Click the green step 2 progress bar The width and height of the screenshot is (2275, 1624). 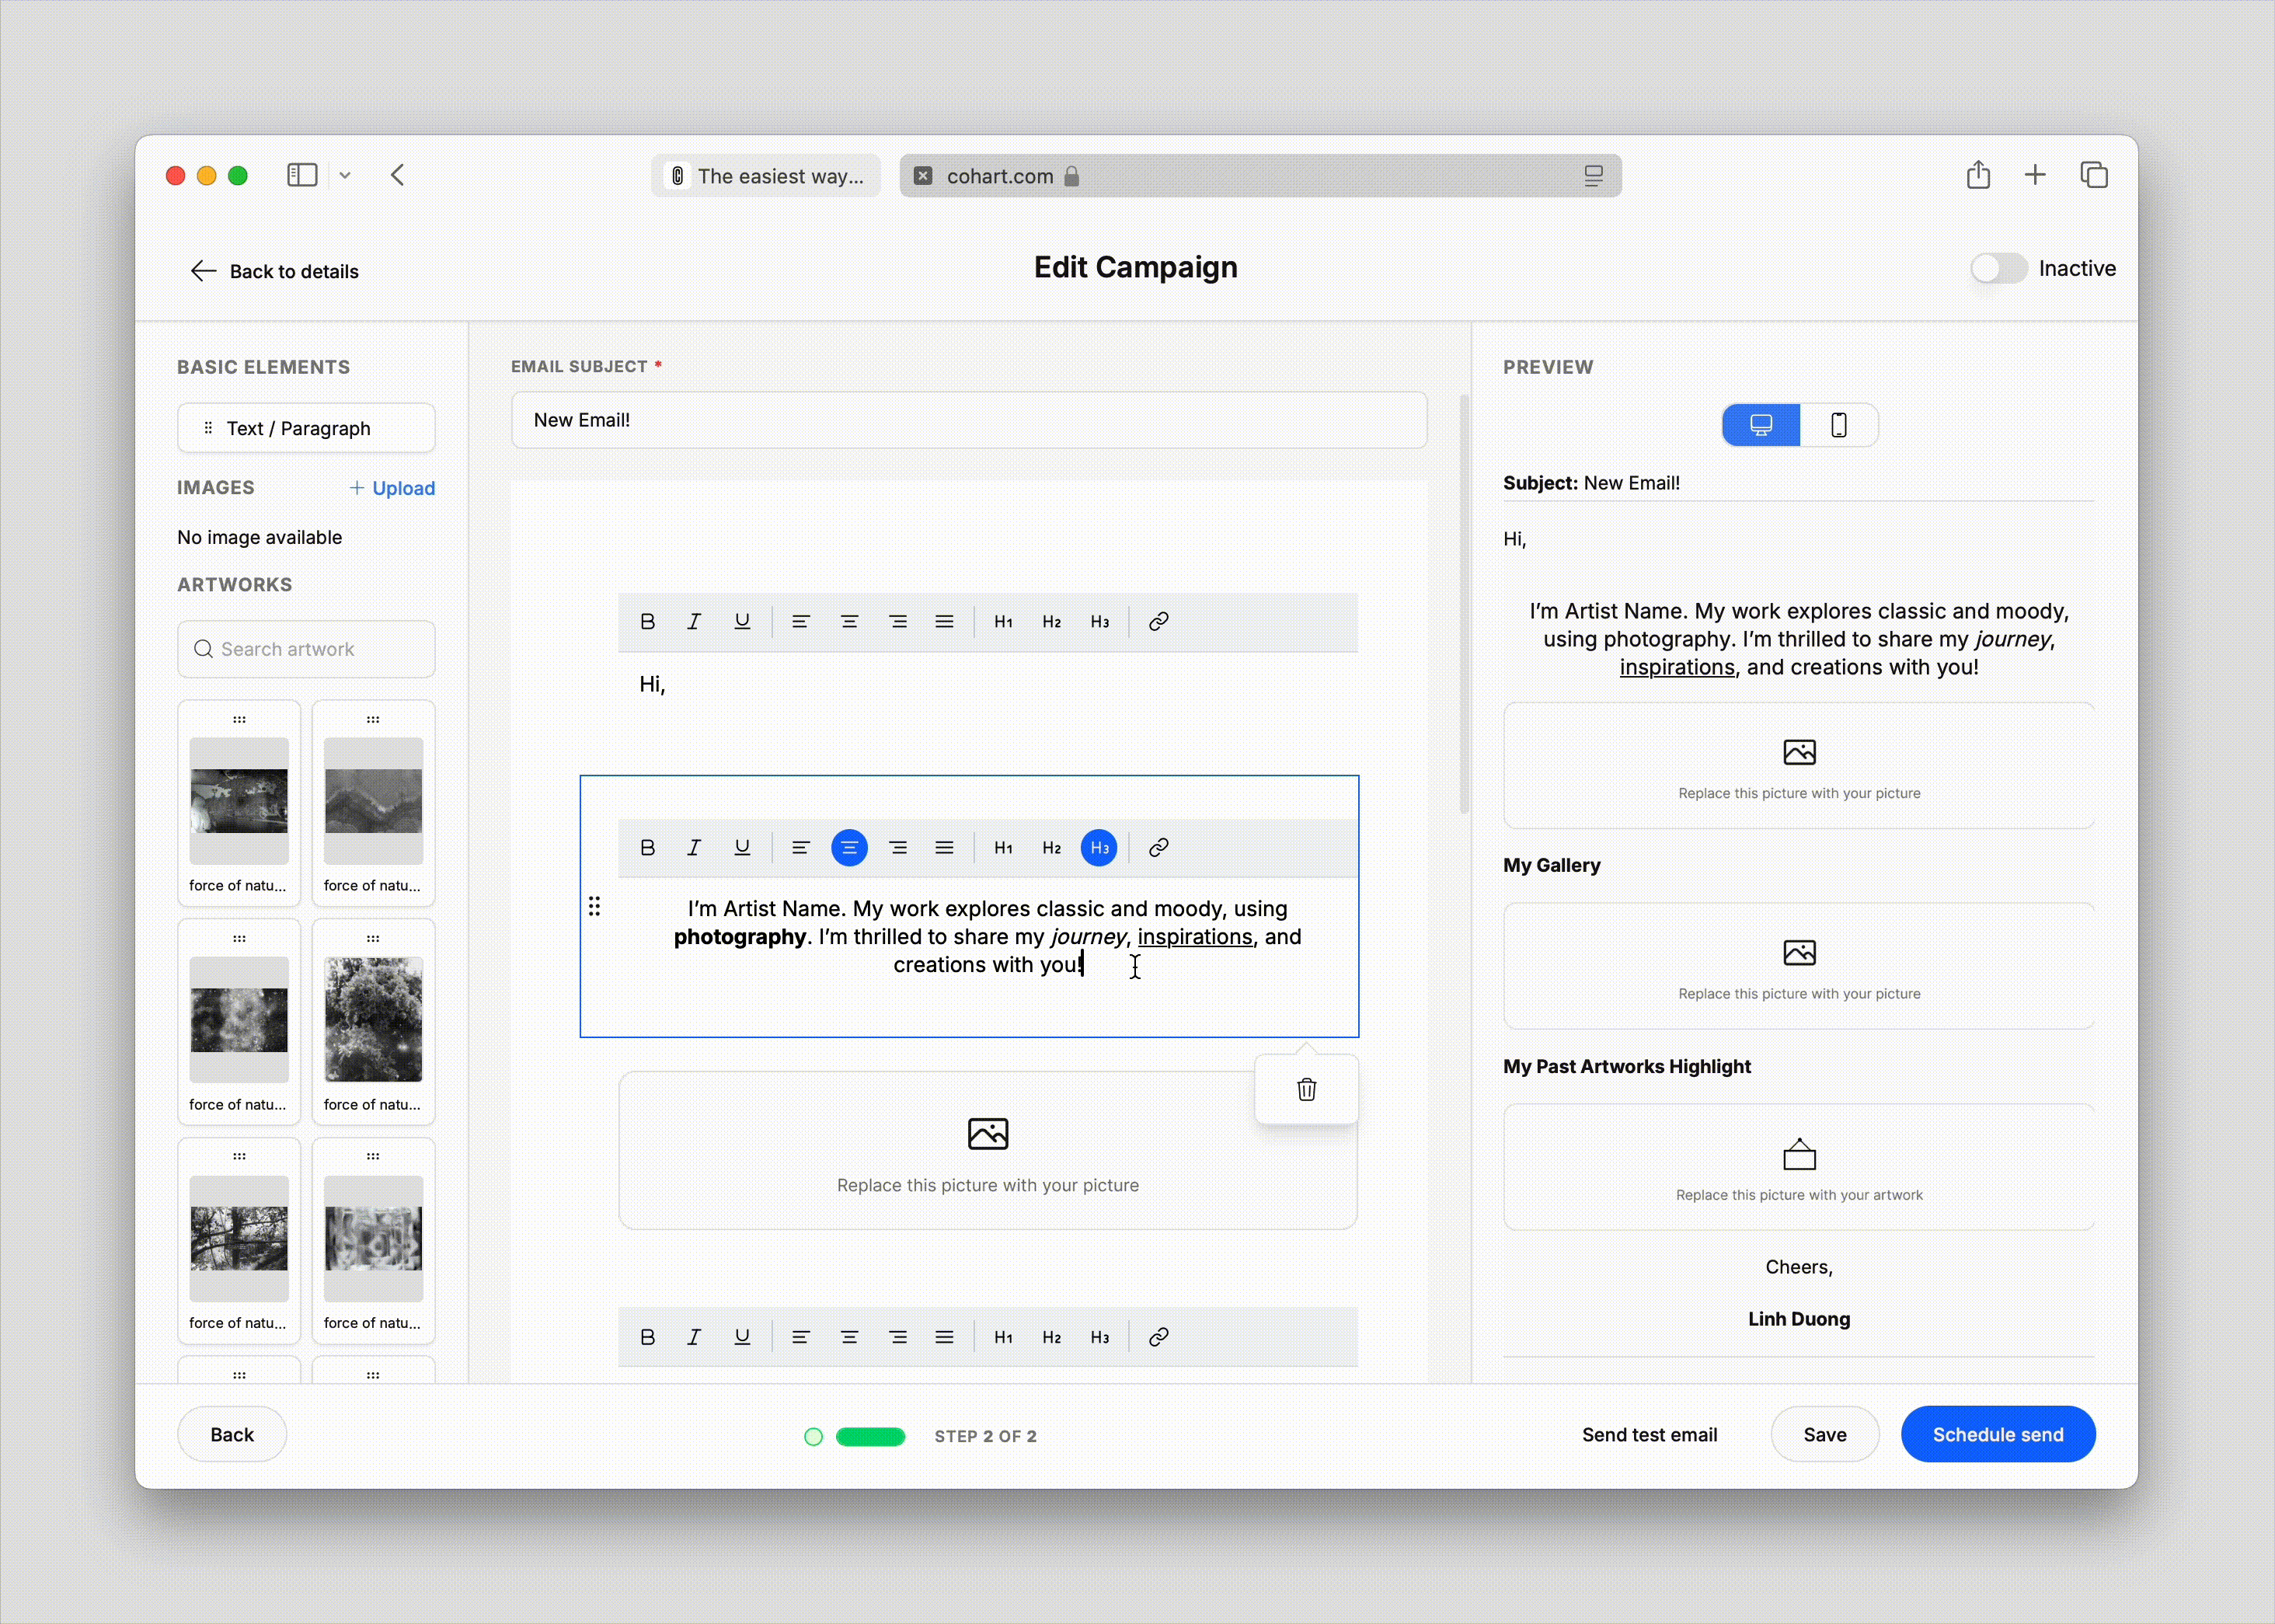coord(870,1436)
